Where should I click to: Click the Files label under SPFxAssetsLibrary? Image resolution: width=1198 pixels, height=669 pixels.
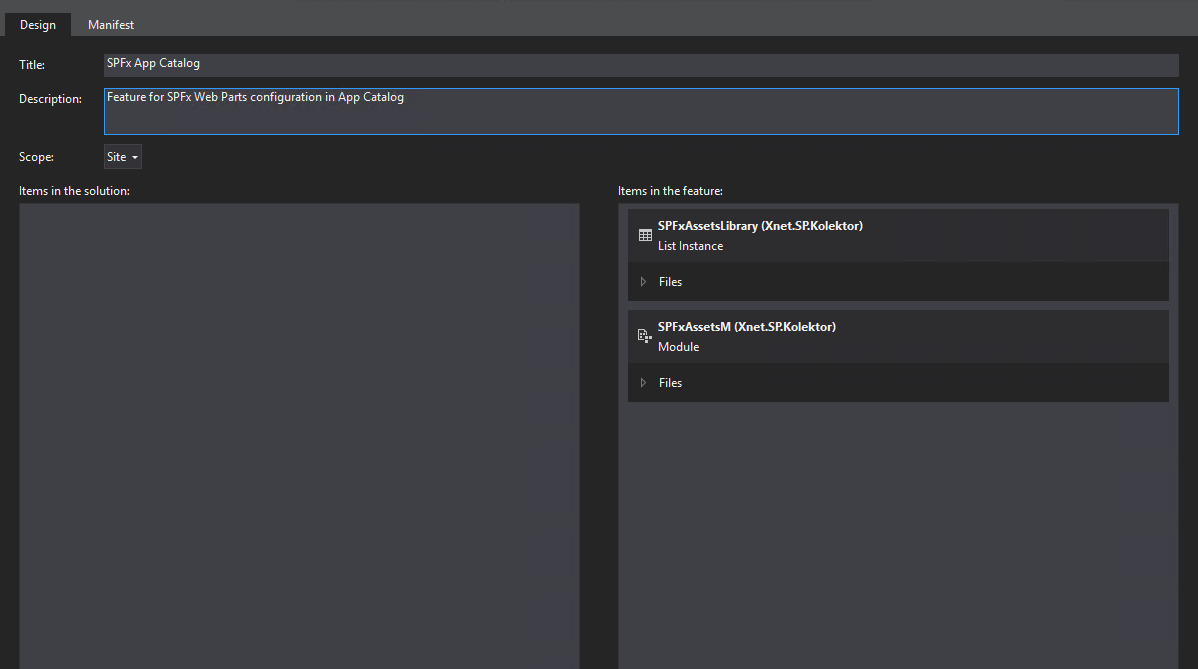coord(670,282)
